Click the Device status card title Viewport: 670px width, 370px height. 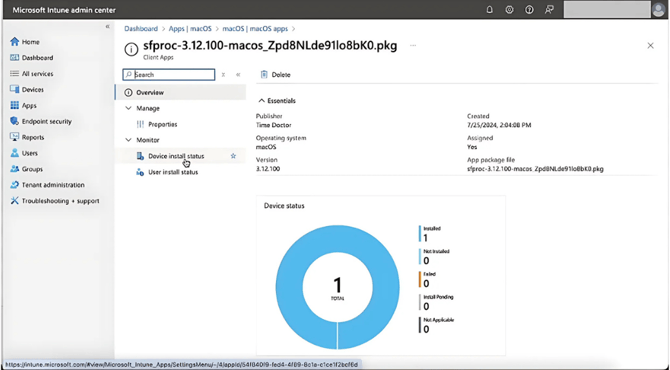(x=284, y=206)
